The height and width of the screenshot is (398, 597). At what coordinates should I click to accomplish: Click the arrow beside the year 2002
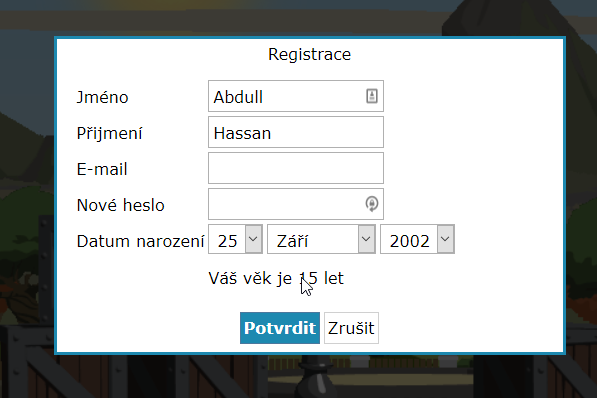(x=445, y=239)
